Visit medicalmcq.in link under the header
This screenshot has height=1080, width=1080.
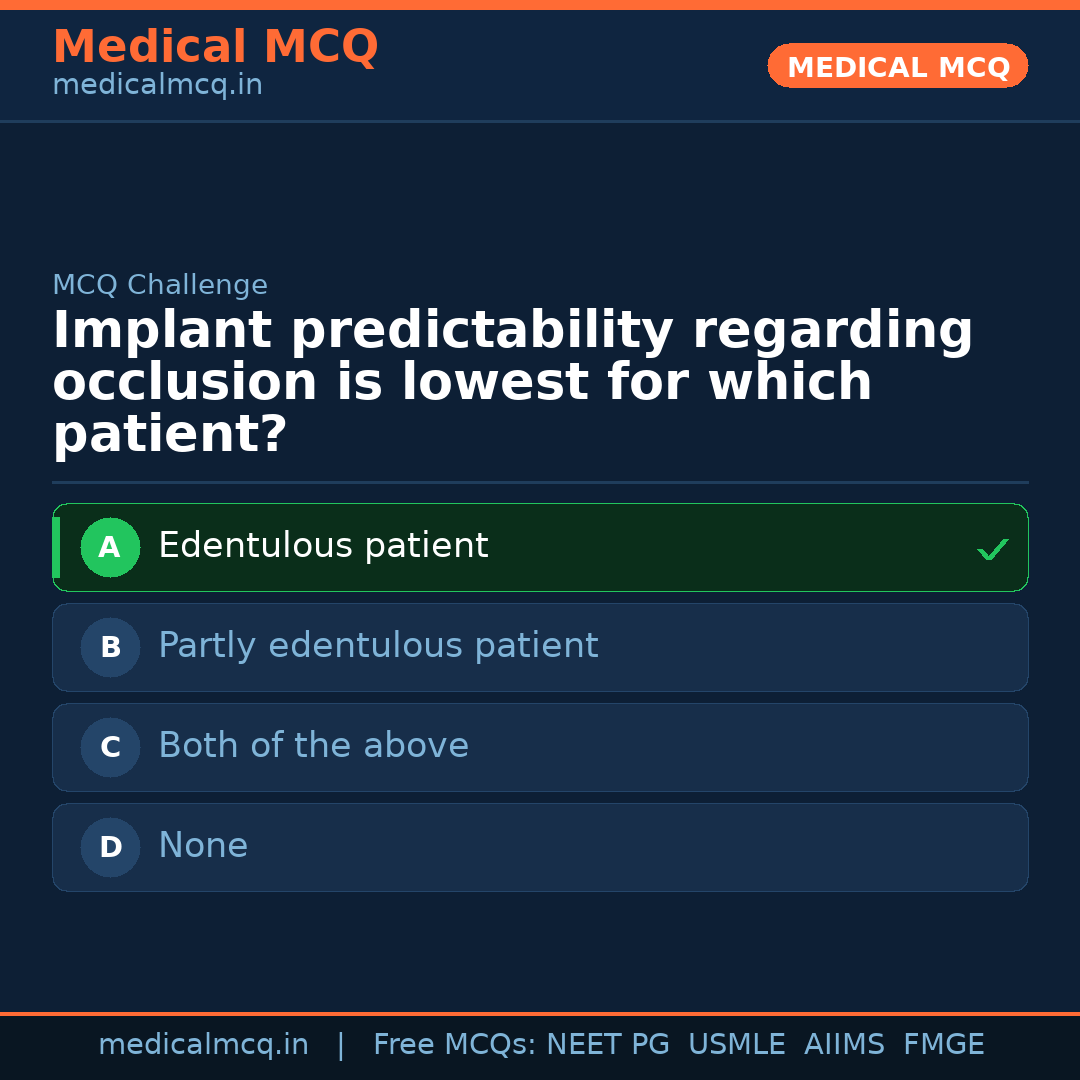[157, 85]
